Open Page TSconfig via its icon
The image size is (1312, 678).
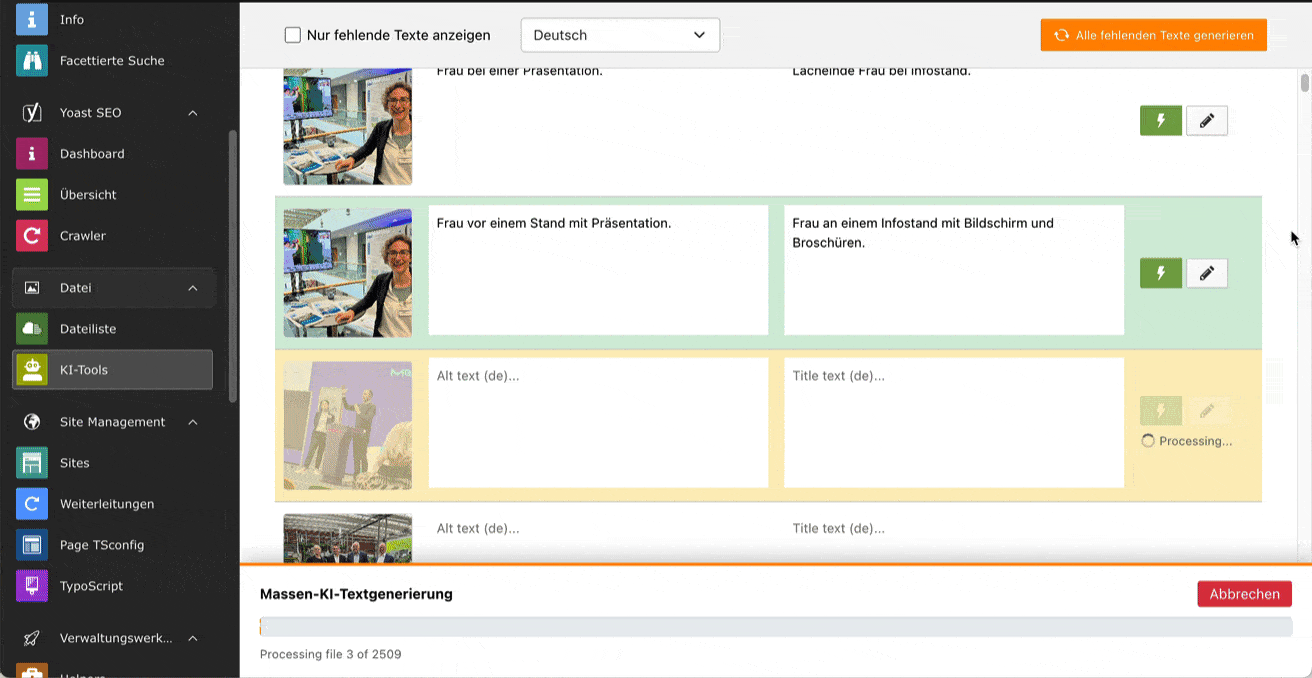pos(31,544)
